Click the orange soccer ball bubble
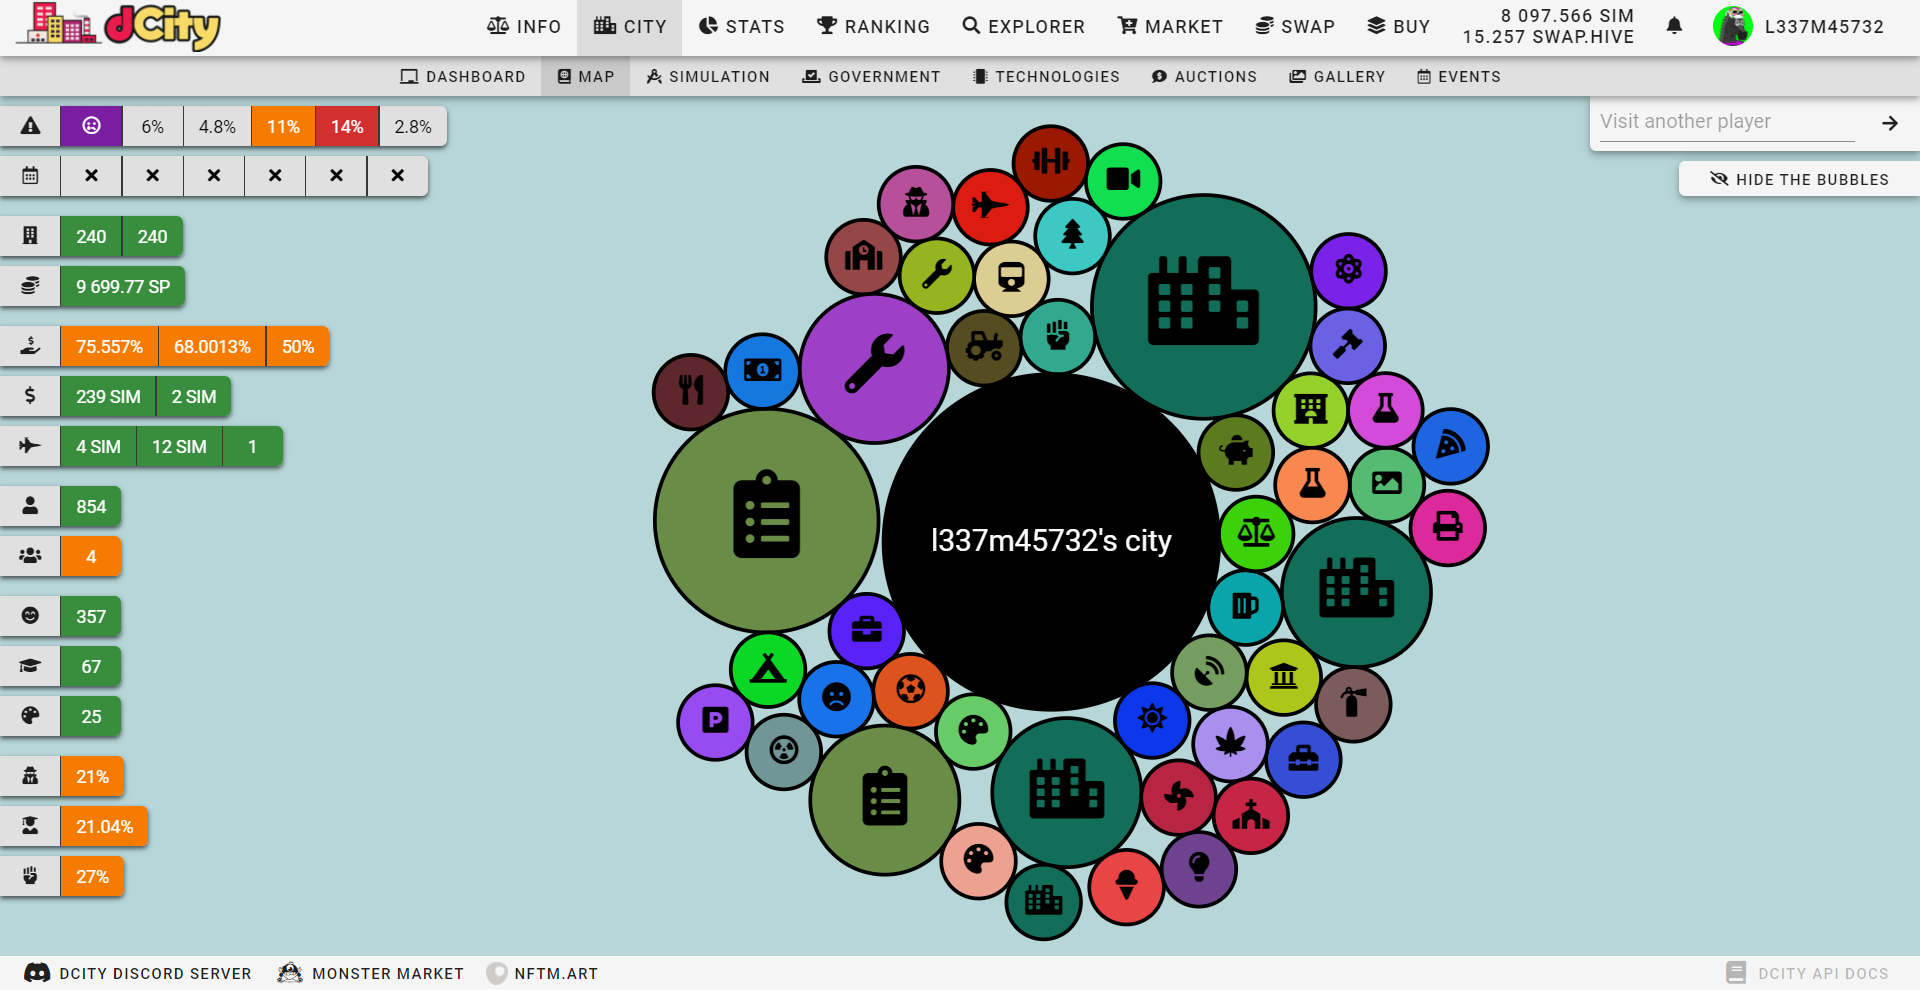Viewport: 1920px width, 990px height. pos(910,690)
